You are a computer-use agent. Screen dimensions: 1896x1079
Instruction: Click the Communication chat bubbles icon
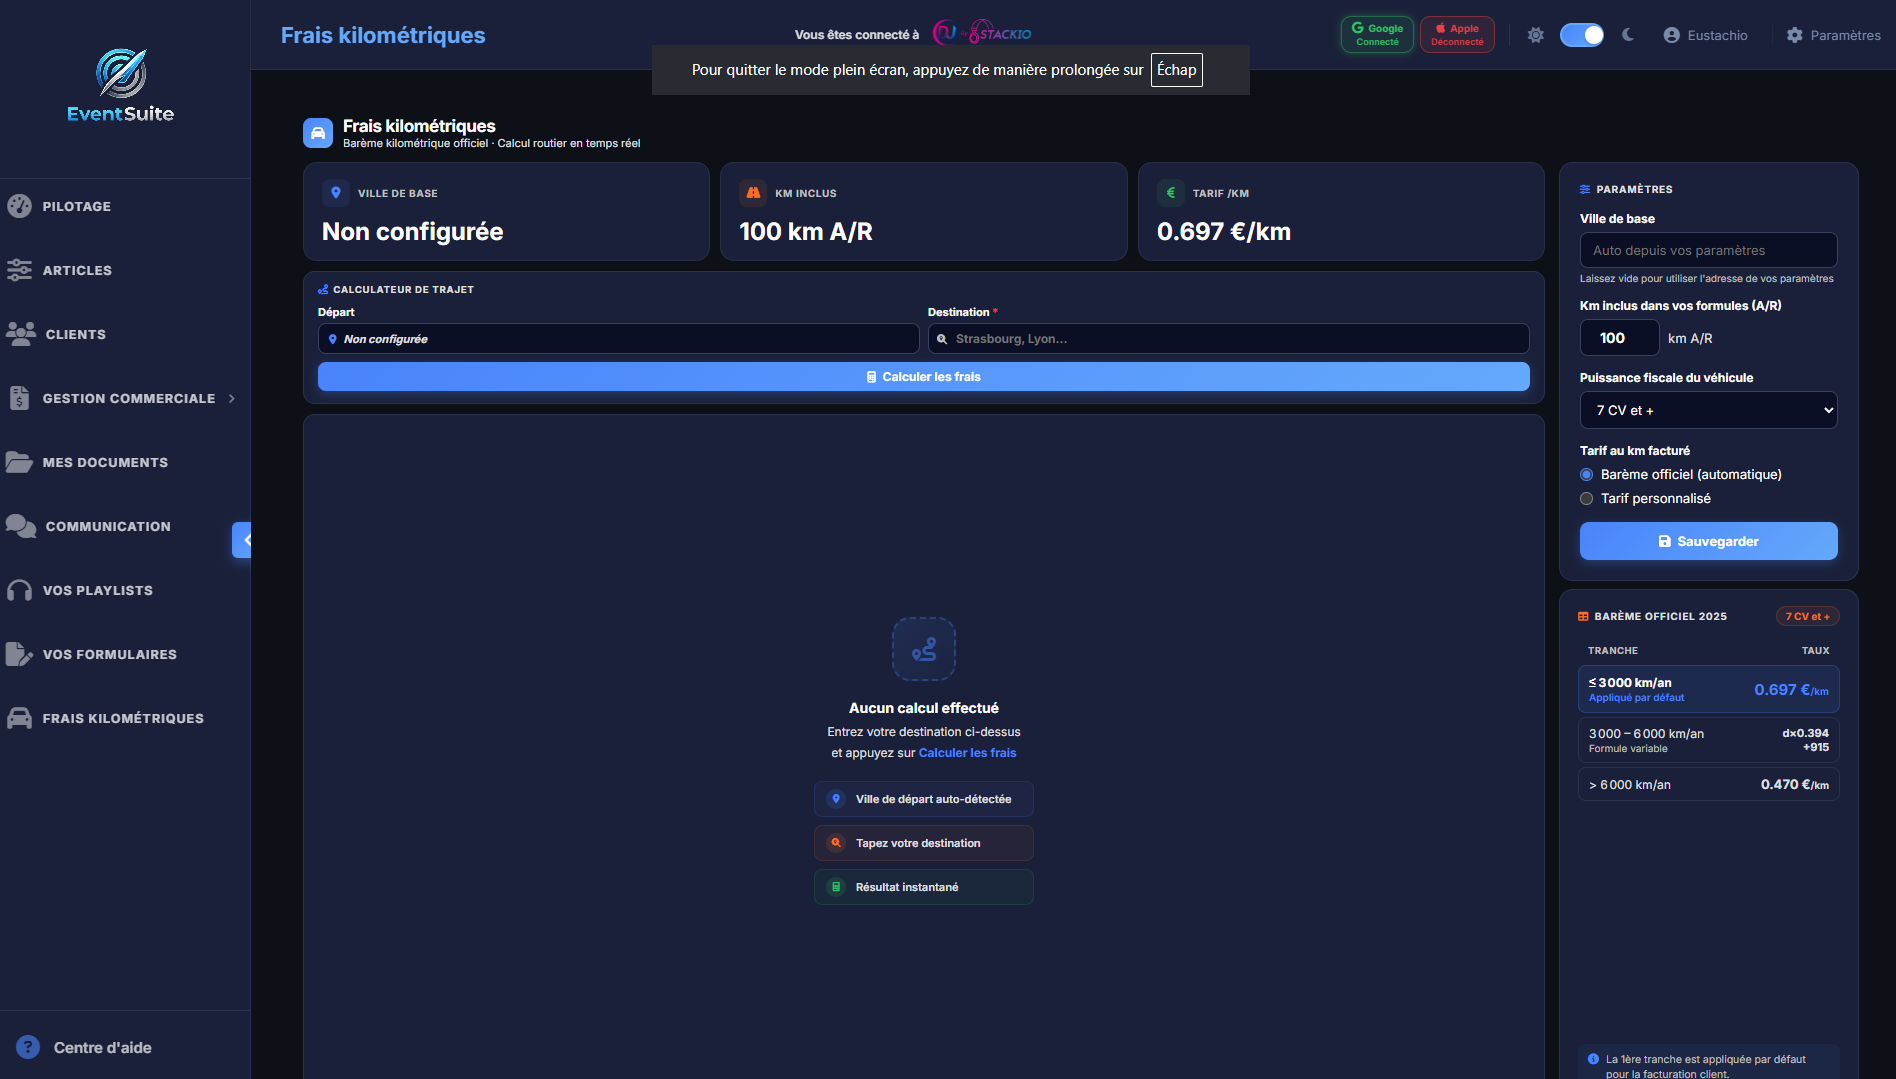pos(21,526)
